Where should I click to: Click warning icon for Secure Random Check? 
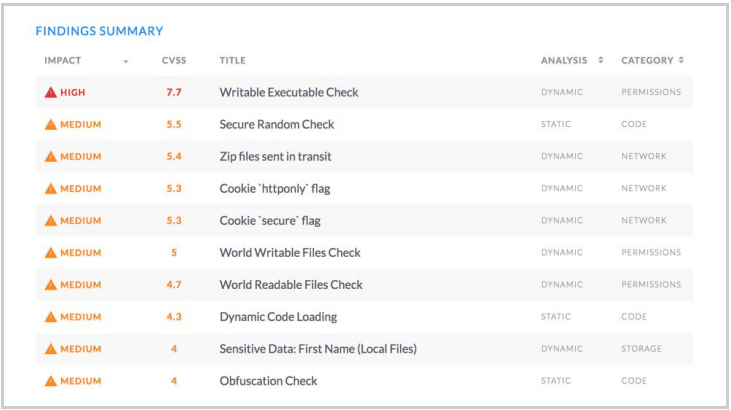pyautogui.click(x=50, y=125)
